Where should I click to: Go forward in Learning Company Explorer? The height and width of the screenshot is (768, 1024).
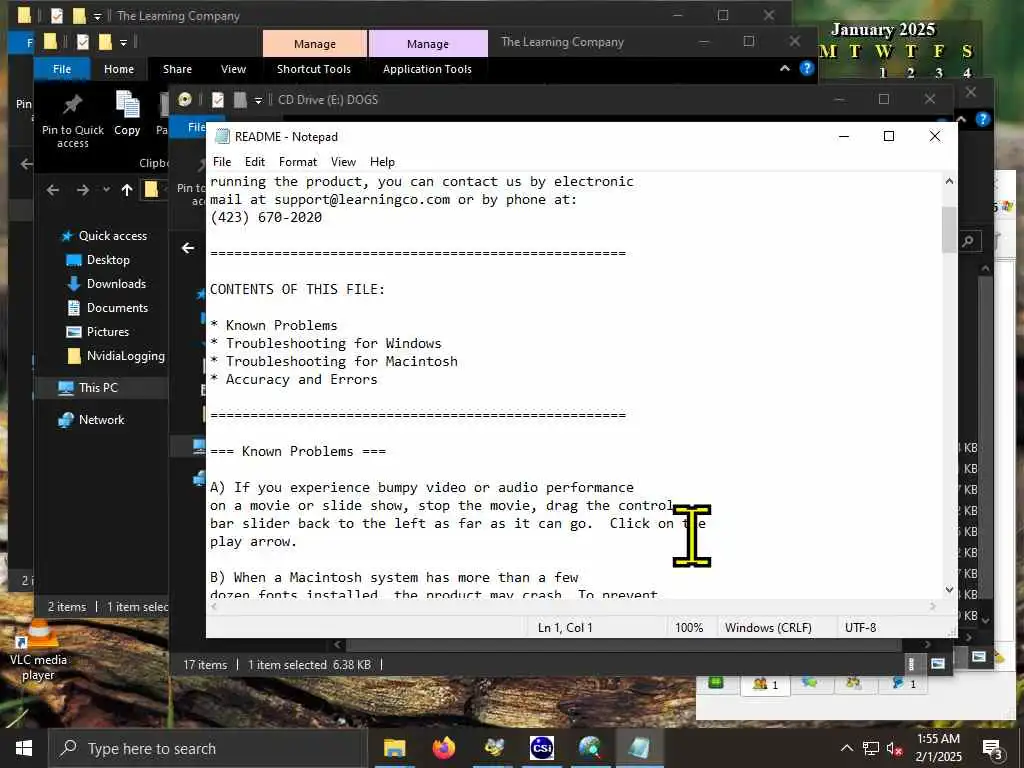coord(82,190)
